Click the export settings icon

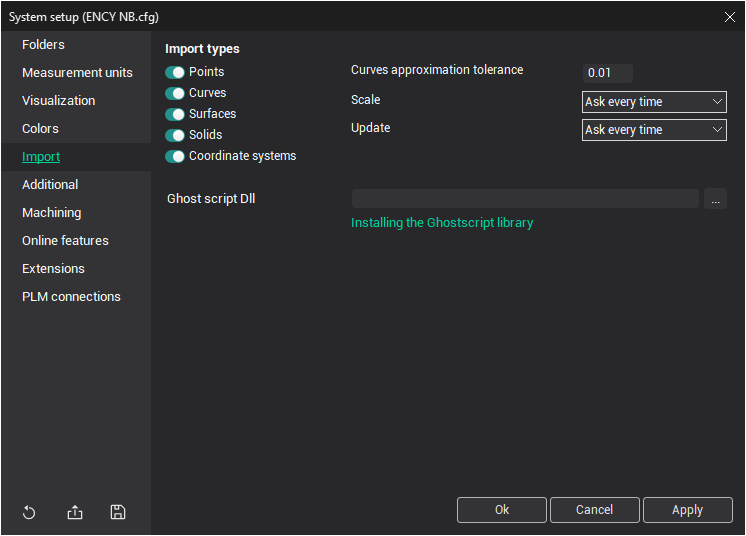tap(75, 513)
